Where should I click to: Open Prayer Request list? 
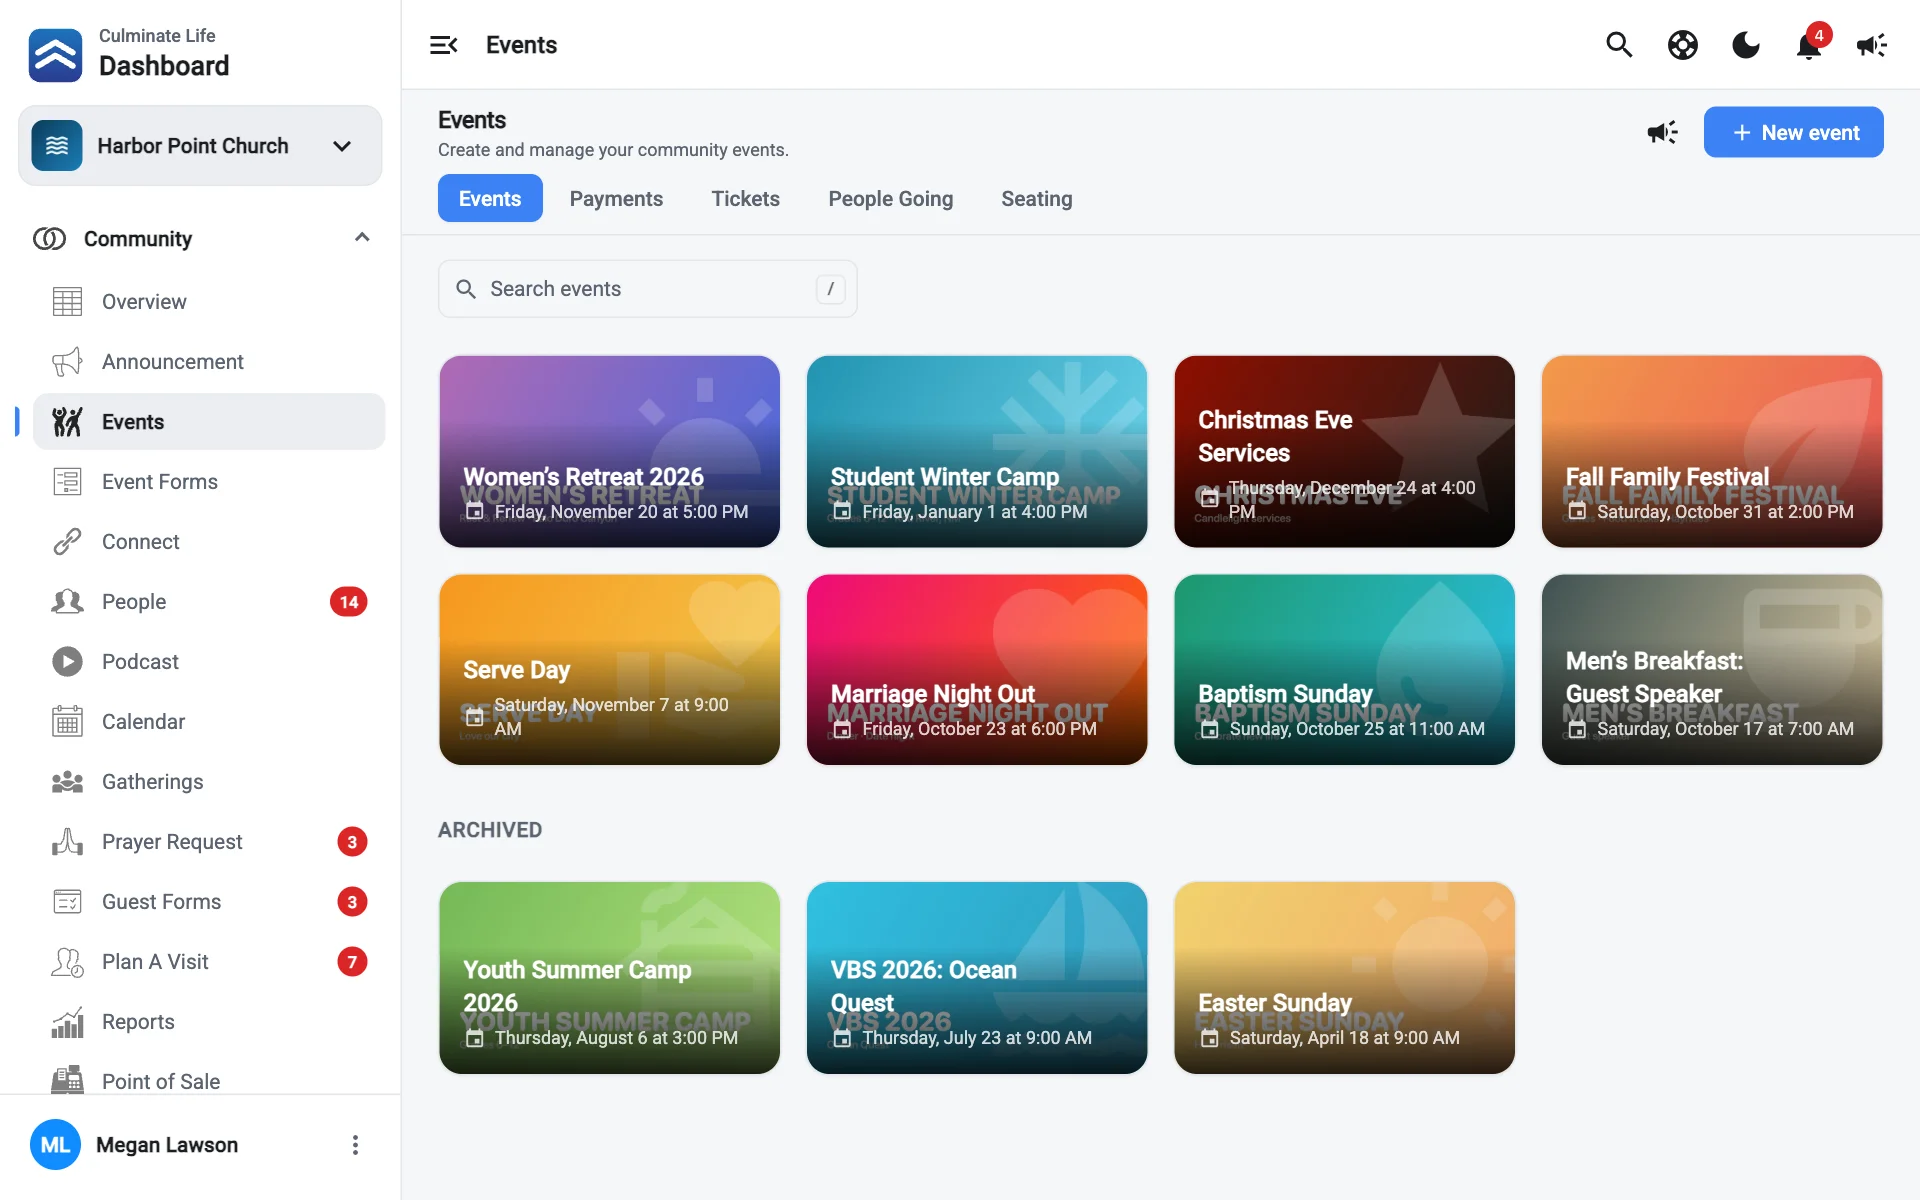tap(209, 842)
